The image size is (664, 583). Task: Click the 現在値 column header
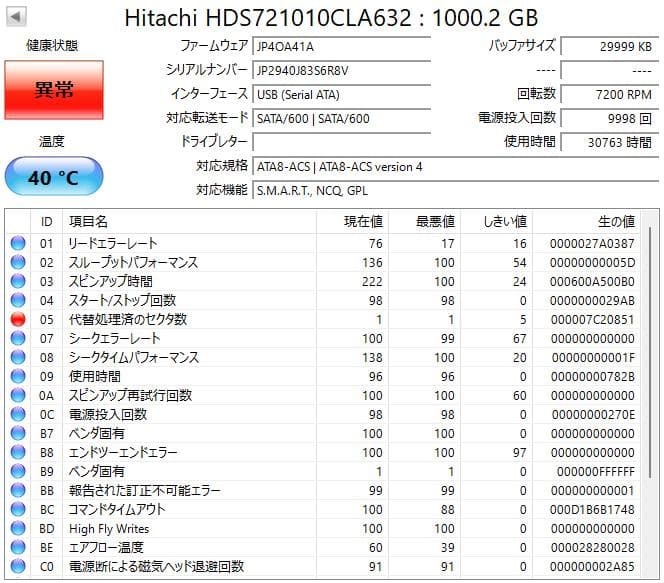pos(352,221)
